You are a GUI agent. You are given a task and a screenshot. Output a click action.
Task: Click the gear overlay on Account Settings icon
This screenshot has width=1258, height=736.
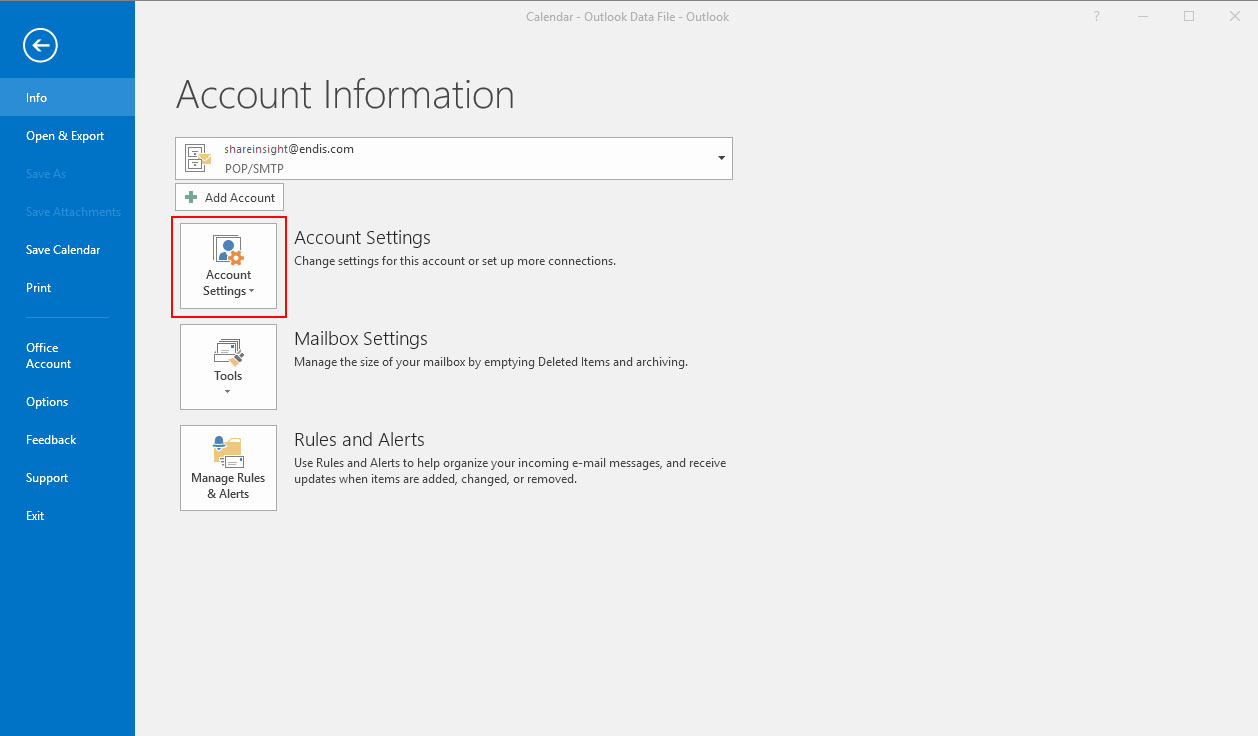[237, 258]
